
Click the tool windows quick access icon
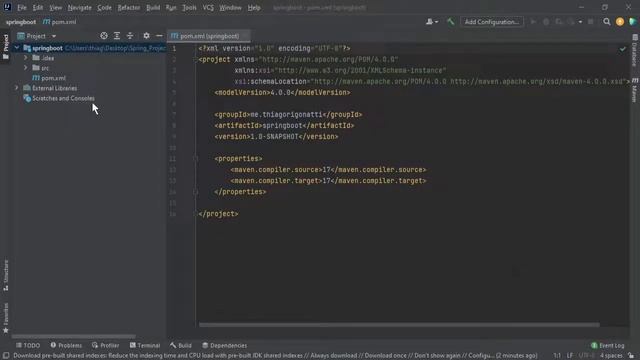[x=6, y=356]
